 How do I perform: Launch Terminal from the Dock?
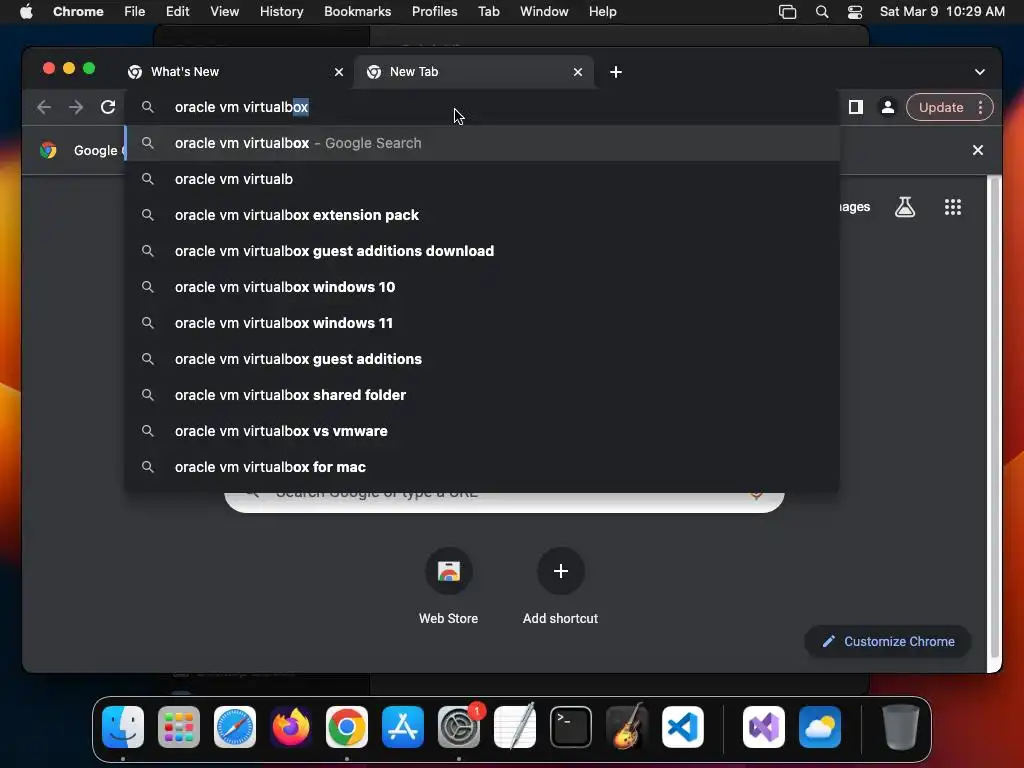pyautogui.click(x=571, y=727)
